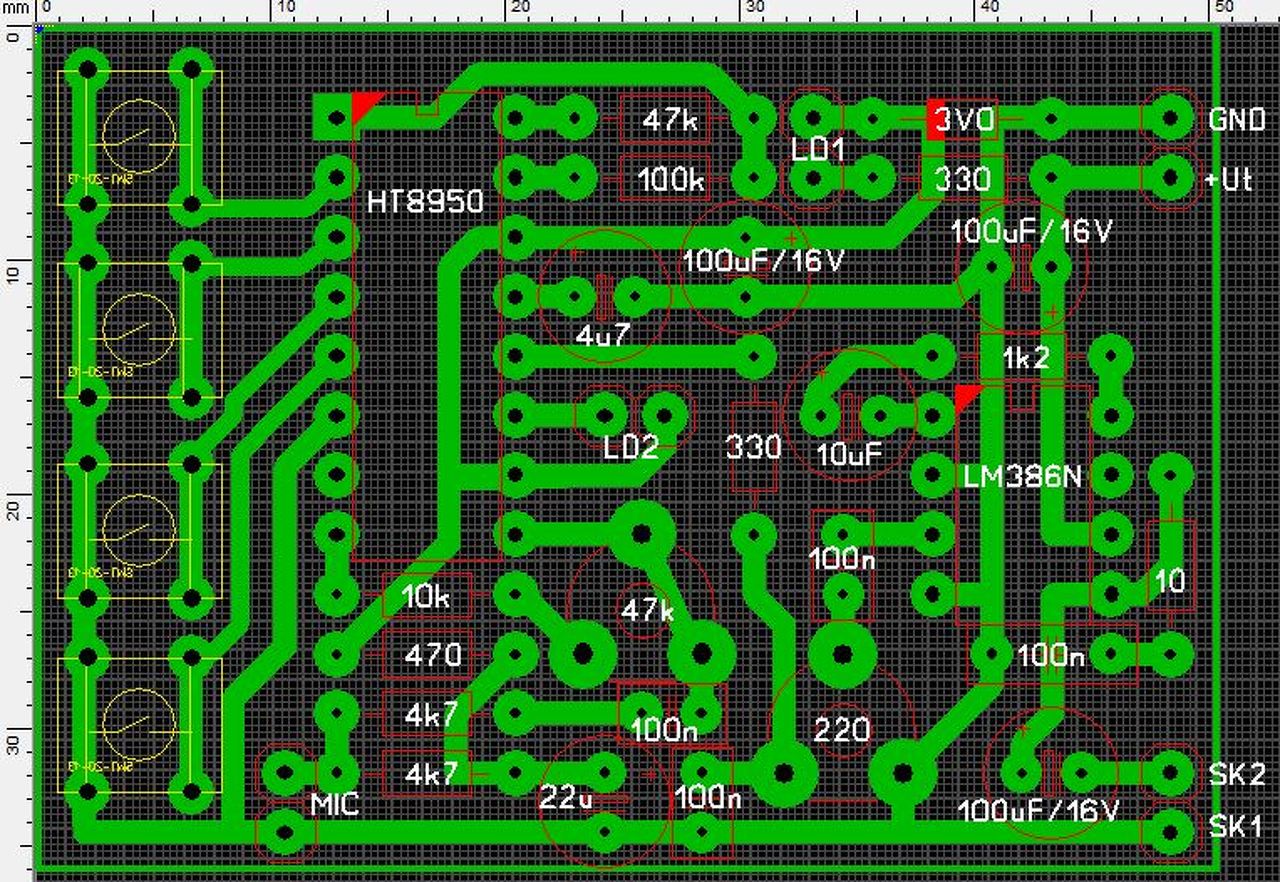Click the 4u7 capacitor label
This screenshot has width=1280, height=882.
point(603,336)
